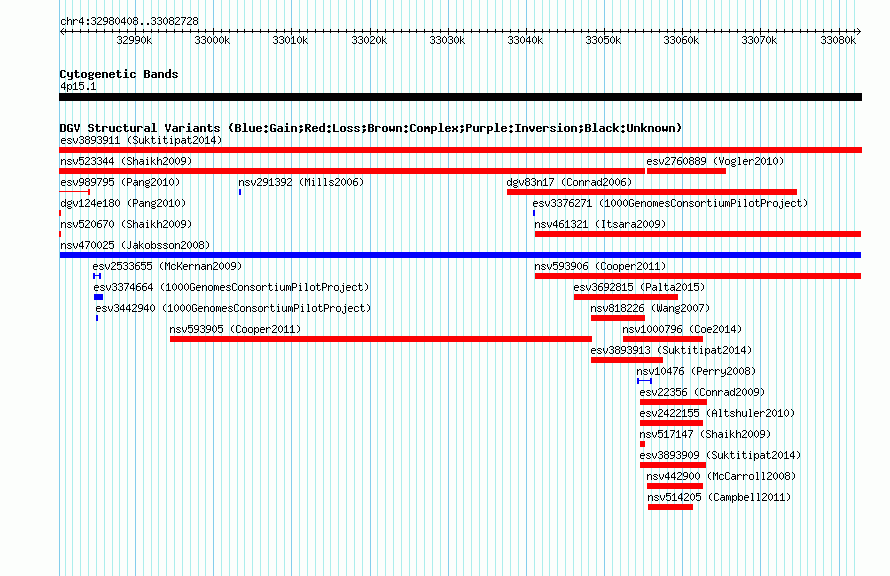Click the black 4p15.1 cytogenetic band bar
Viewport: 890px width, 576px height.
pos(460,98)
